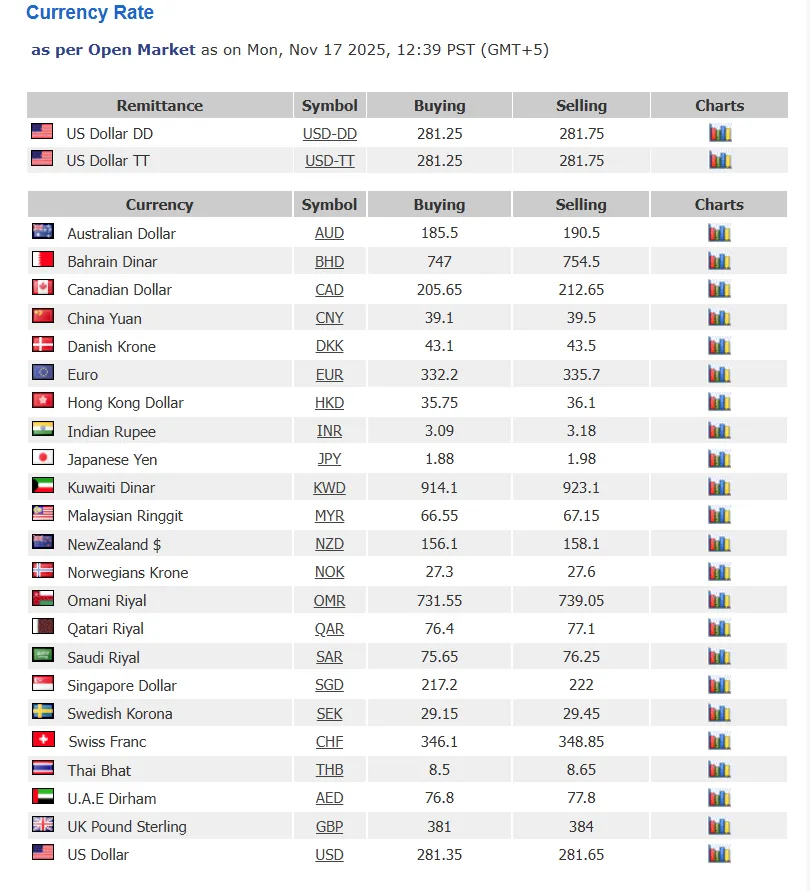Click the Japanese Yen chart icon
Screen dimensions: 810x891
[719, 459]
